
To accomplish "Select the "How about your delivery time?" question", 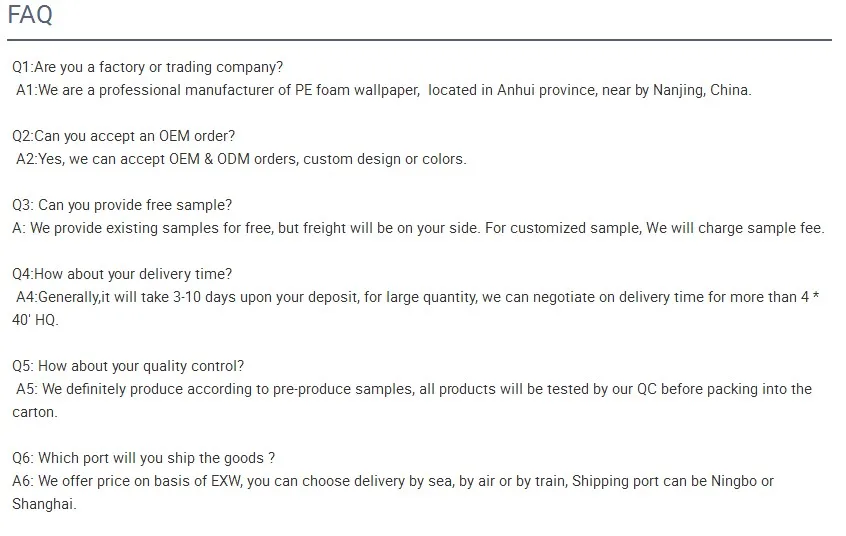I will (122, 274).
